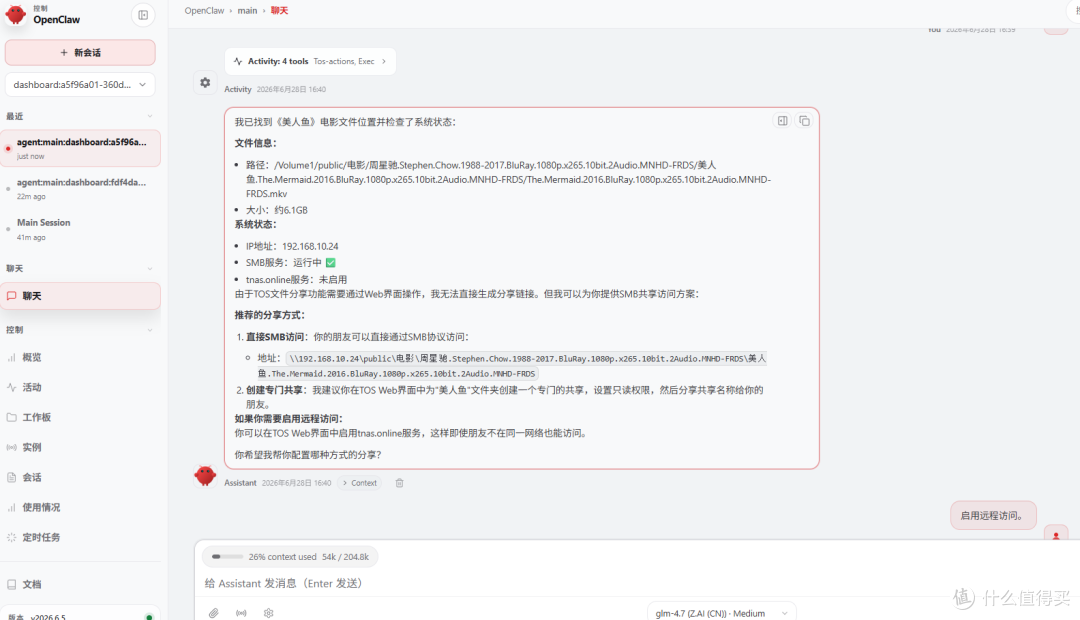Screen dimensions: 1080x620
Task: Open the 活动 activity page
Action: 81,387
